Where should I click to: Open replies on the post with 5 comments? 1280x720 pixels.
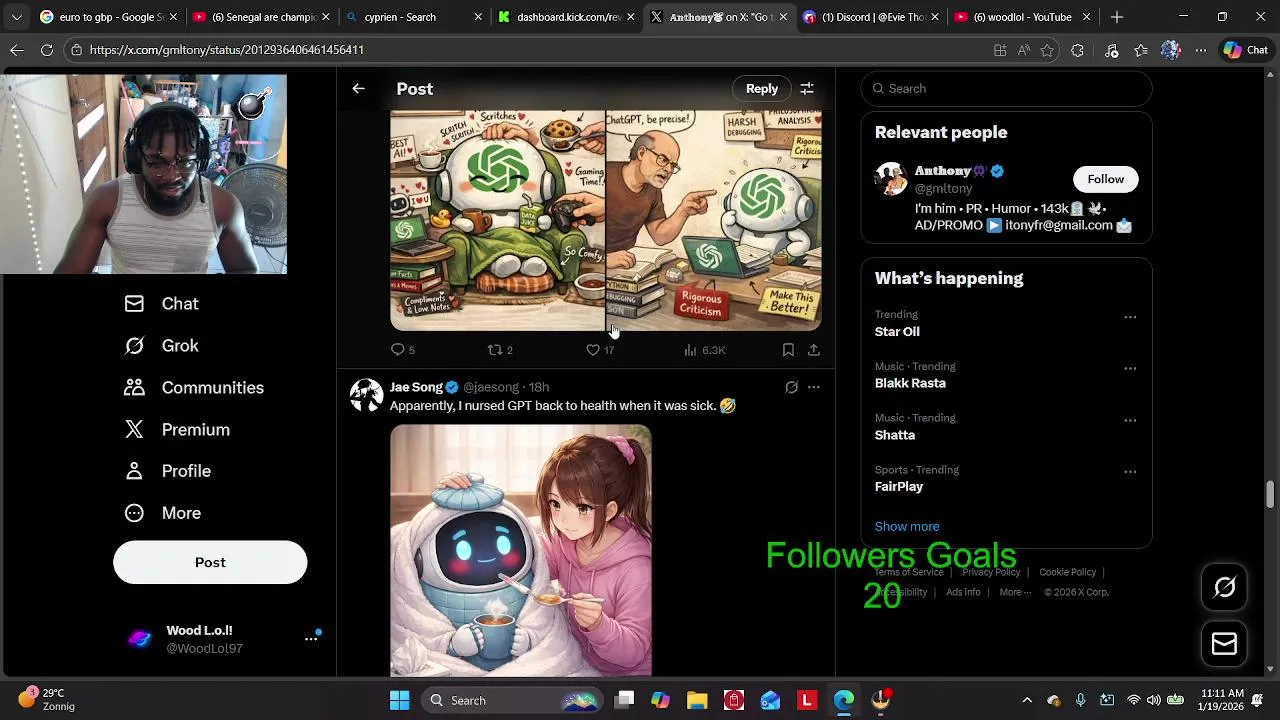point(402,350)
